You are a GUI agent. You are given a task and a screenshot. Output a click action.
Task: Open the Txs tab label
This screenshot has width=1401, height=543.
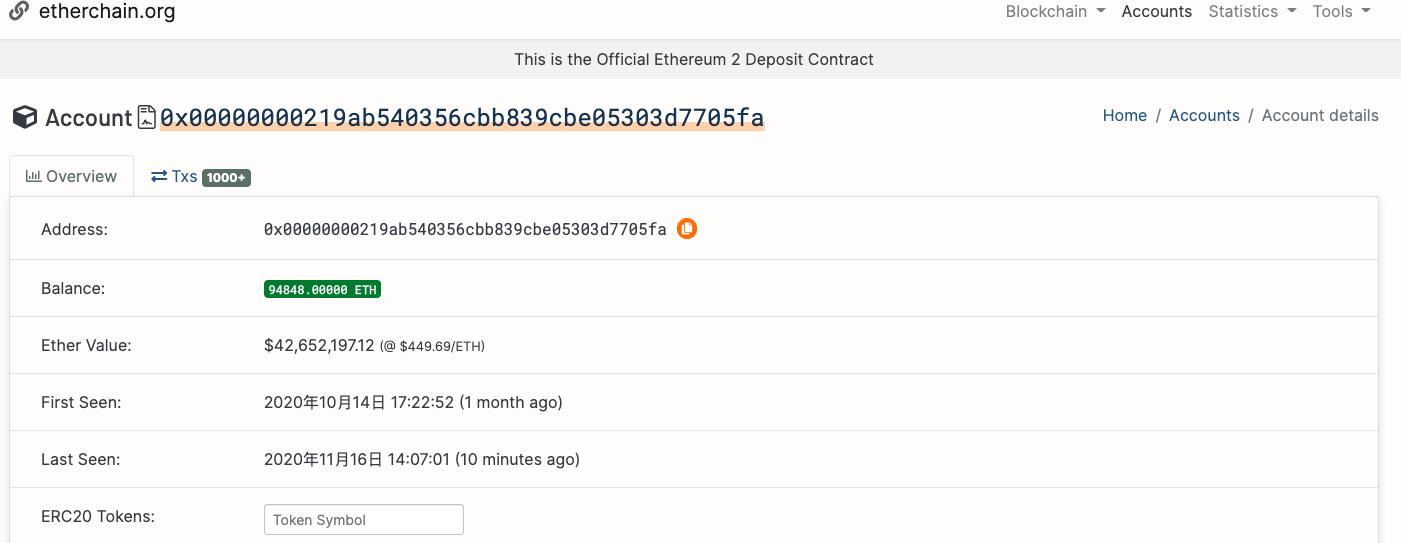click(184, 176)
